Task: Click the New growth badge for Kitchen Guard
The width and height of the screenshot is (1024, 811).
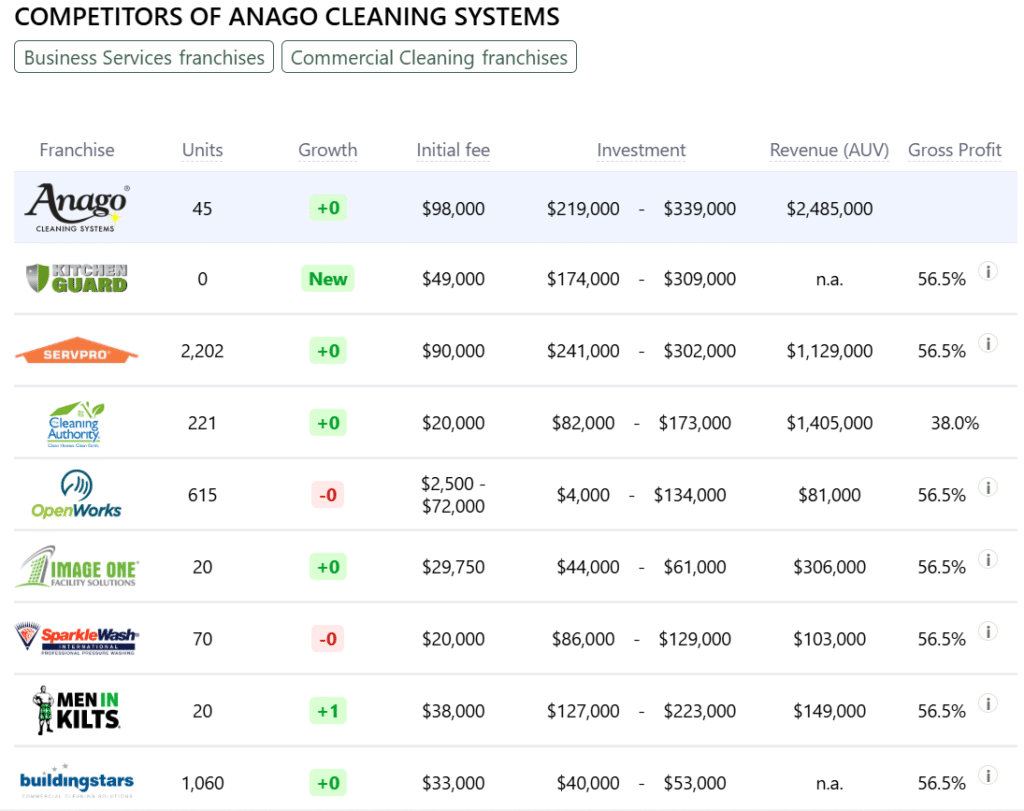Action: pyautogui.click(x=328, y=279)
